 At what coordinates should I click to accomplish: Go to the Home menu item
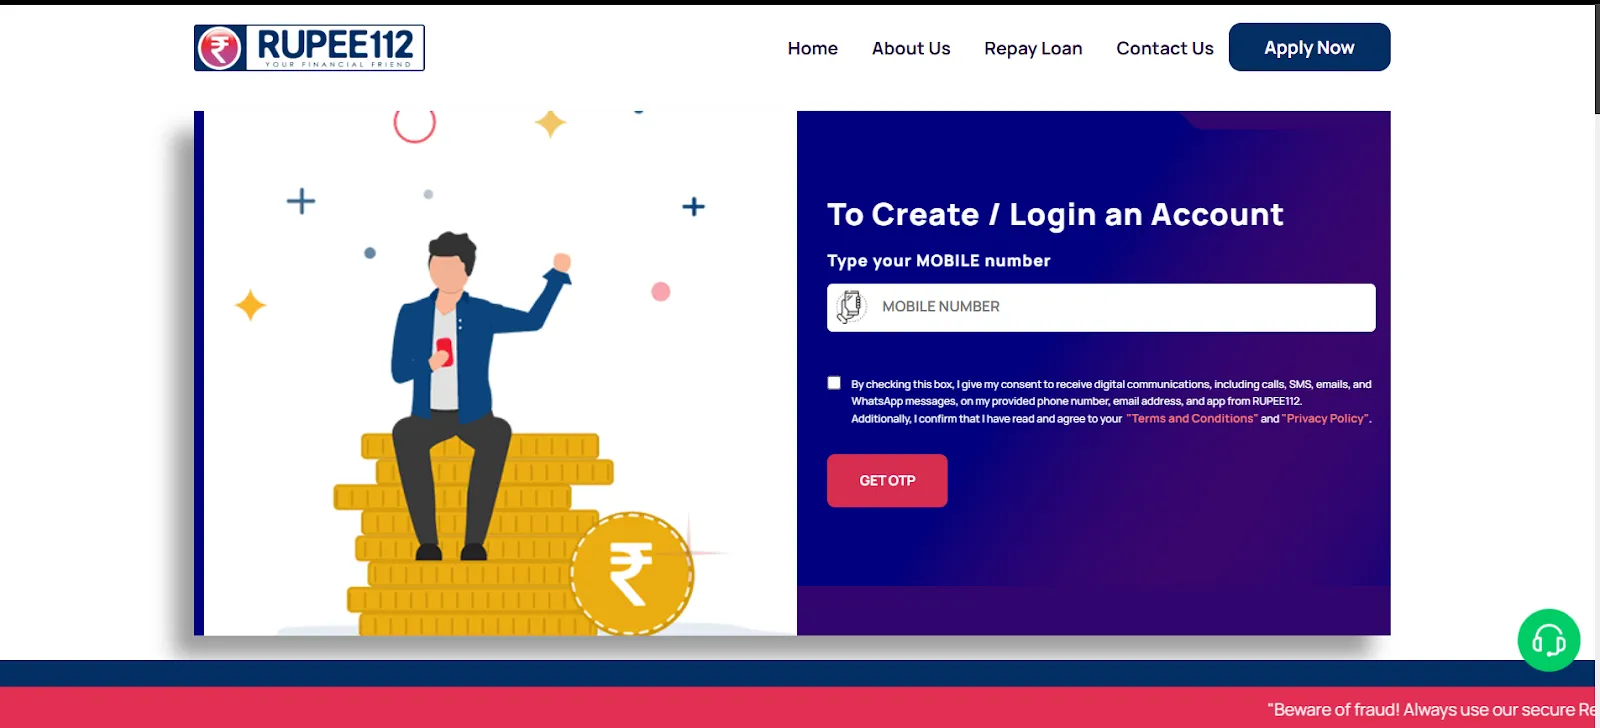[812, 48]
